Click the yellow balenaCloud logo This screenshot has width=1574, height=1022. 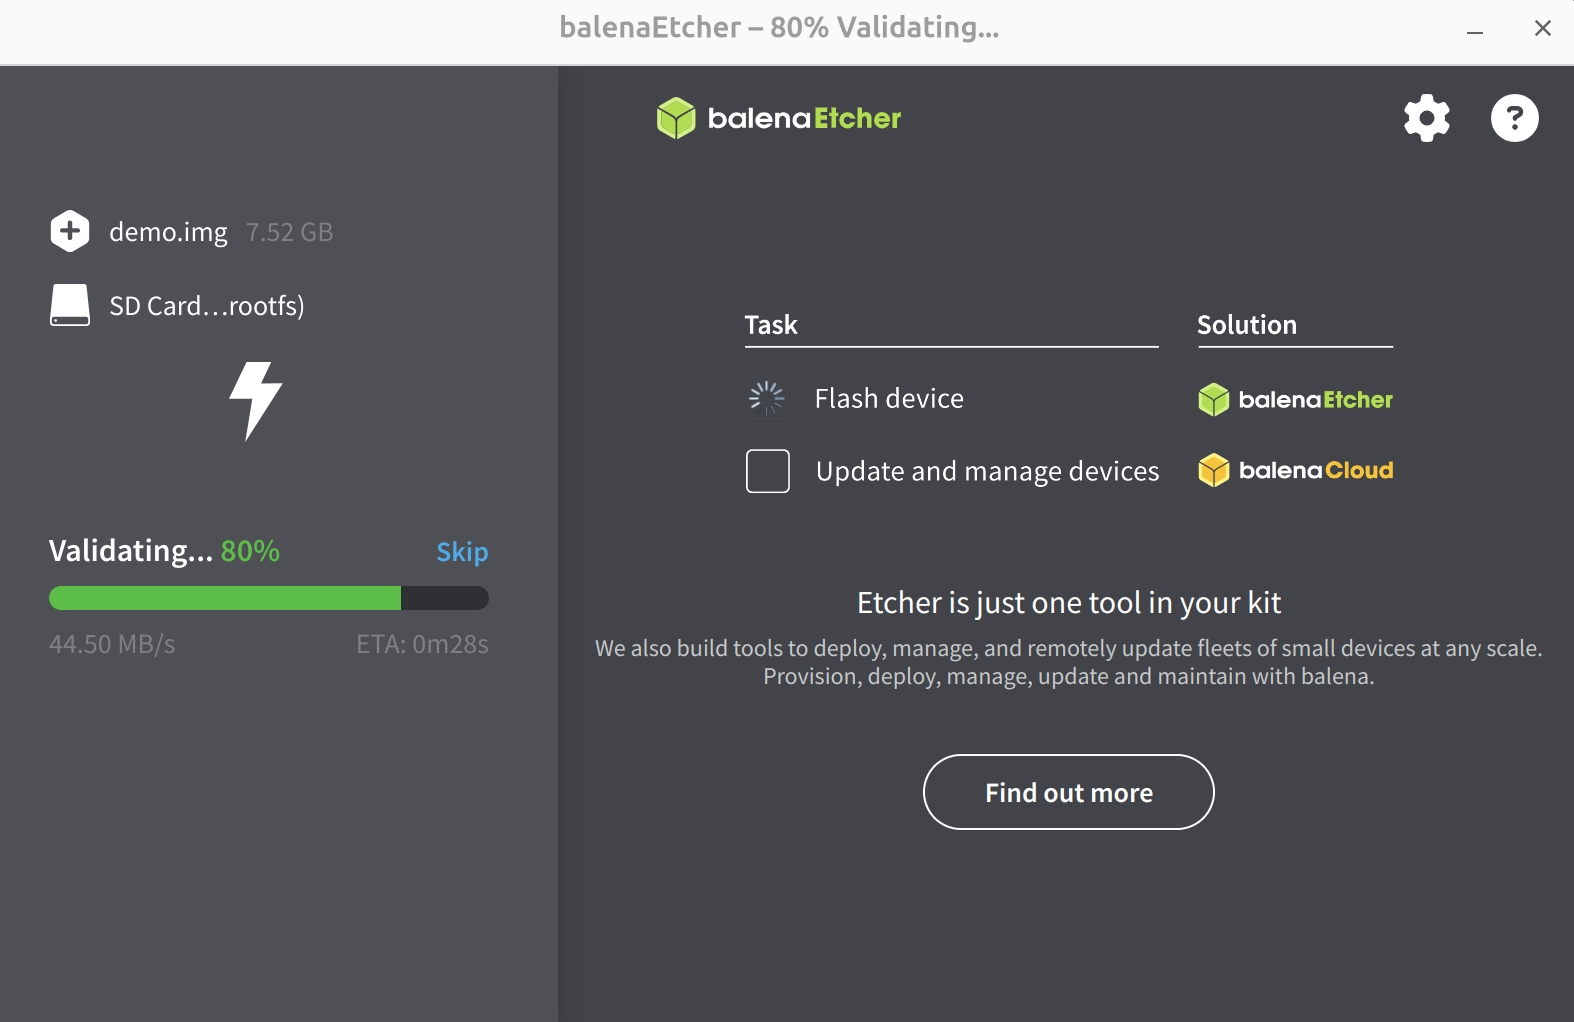(x=1295, y=470)
